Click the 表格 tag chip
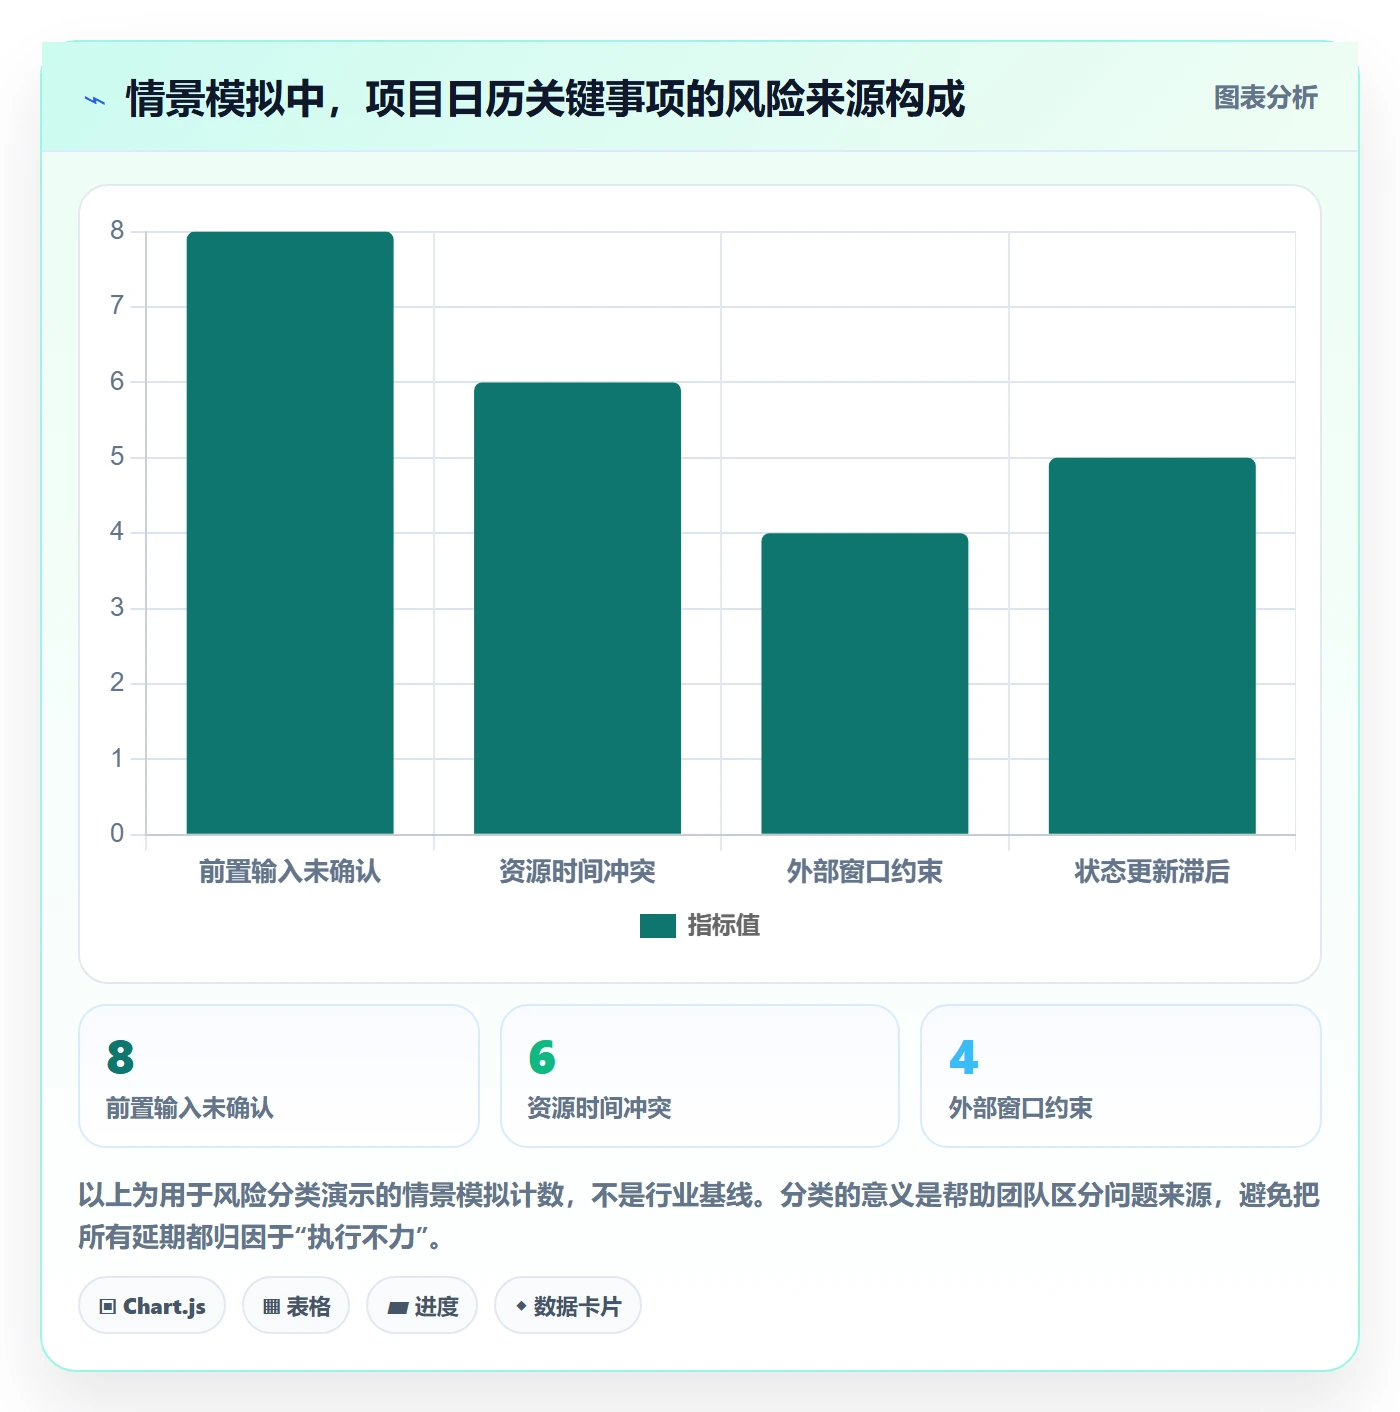Viewport: 1400px width, 1412px height. tap(296, 1306)
